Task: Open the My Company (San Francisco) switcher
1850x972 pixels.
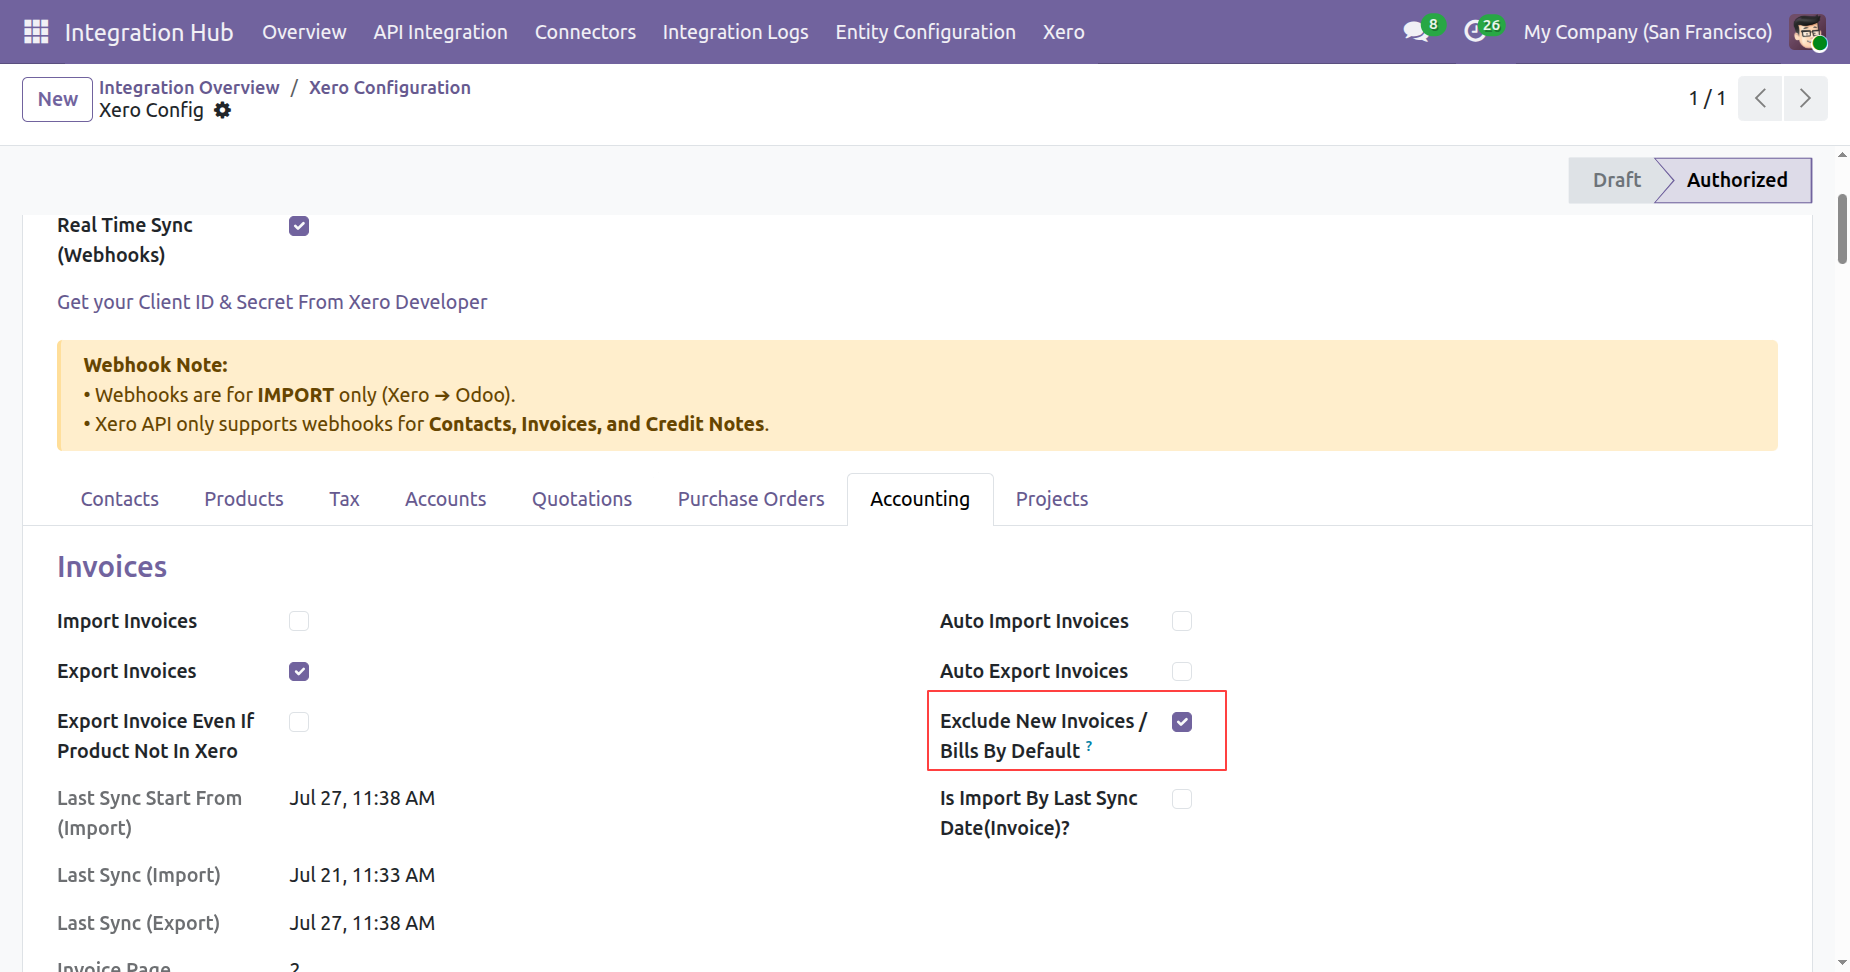Action: (x=1647, y=32)
